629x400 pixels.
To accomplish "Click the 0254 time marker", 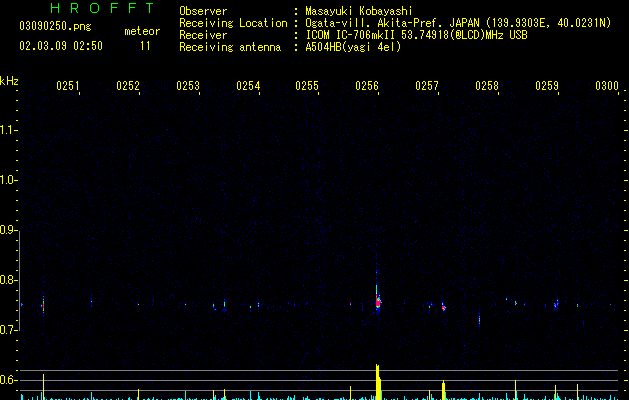I will pos(248,85).
